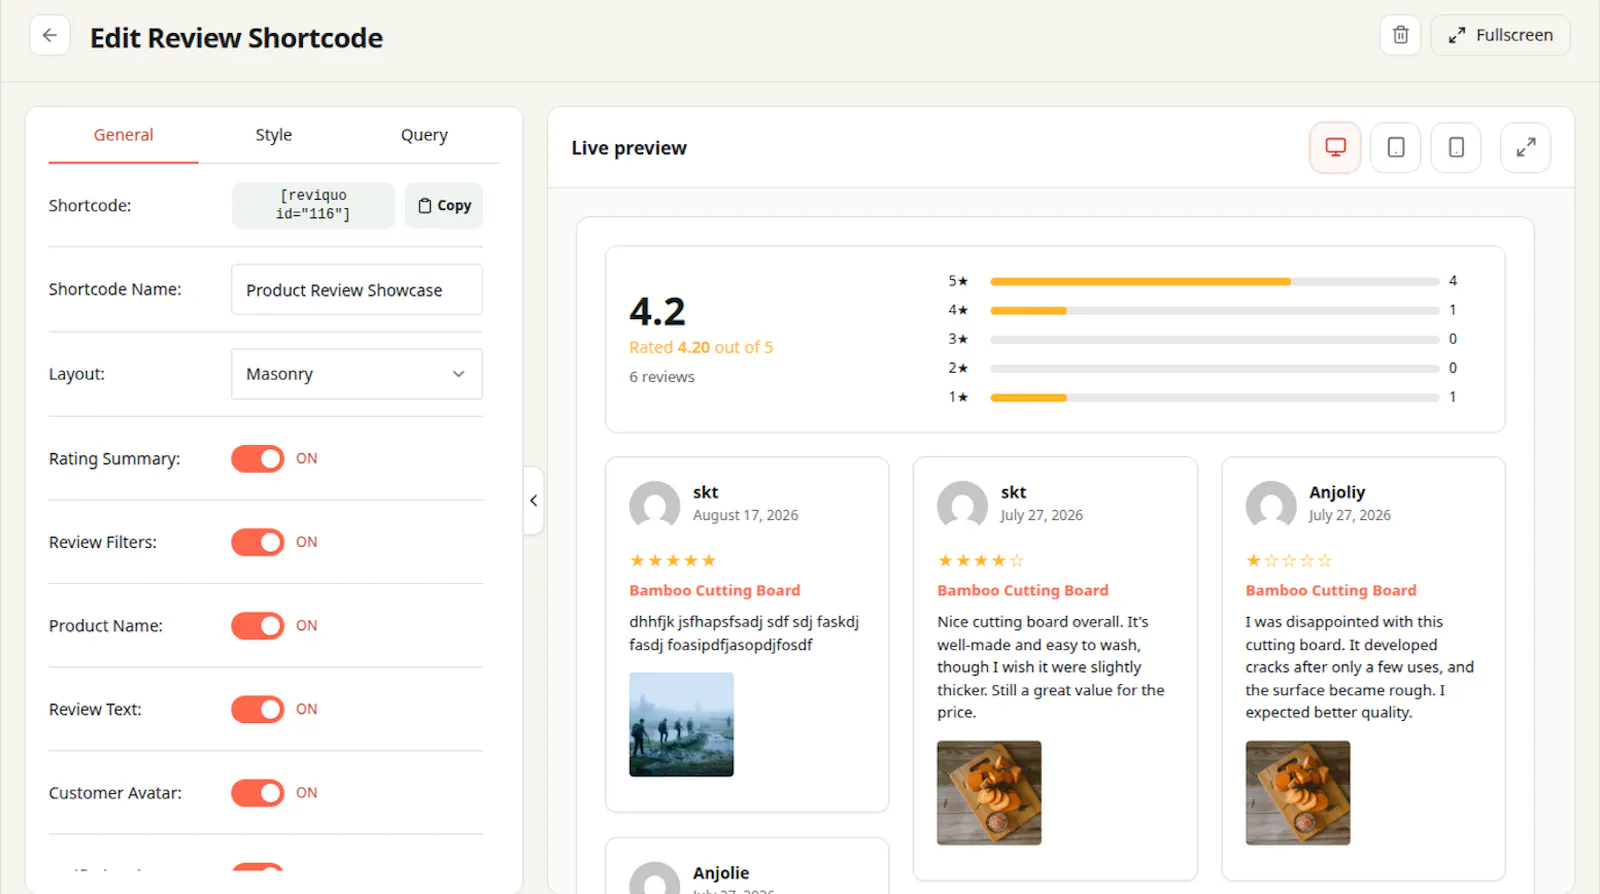The width and height of the screenshot is (1600, 894).
Task: Select desktop preview icon
Action: 1335,148
